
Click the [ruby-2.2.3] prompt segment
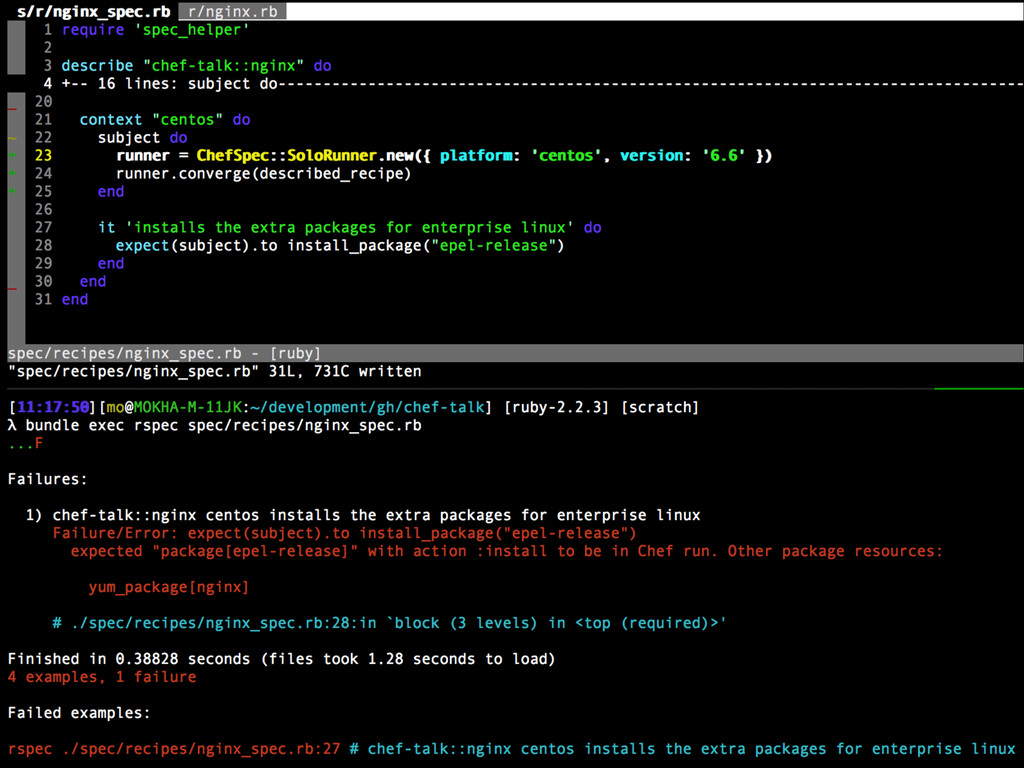pyautogui.click(x=556, y=408)
